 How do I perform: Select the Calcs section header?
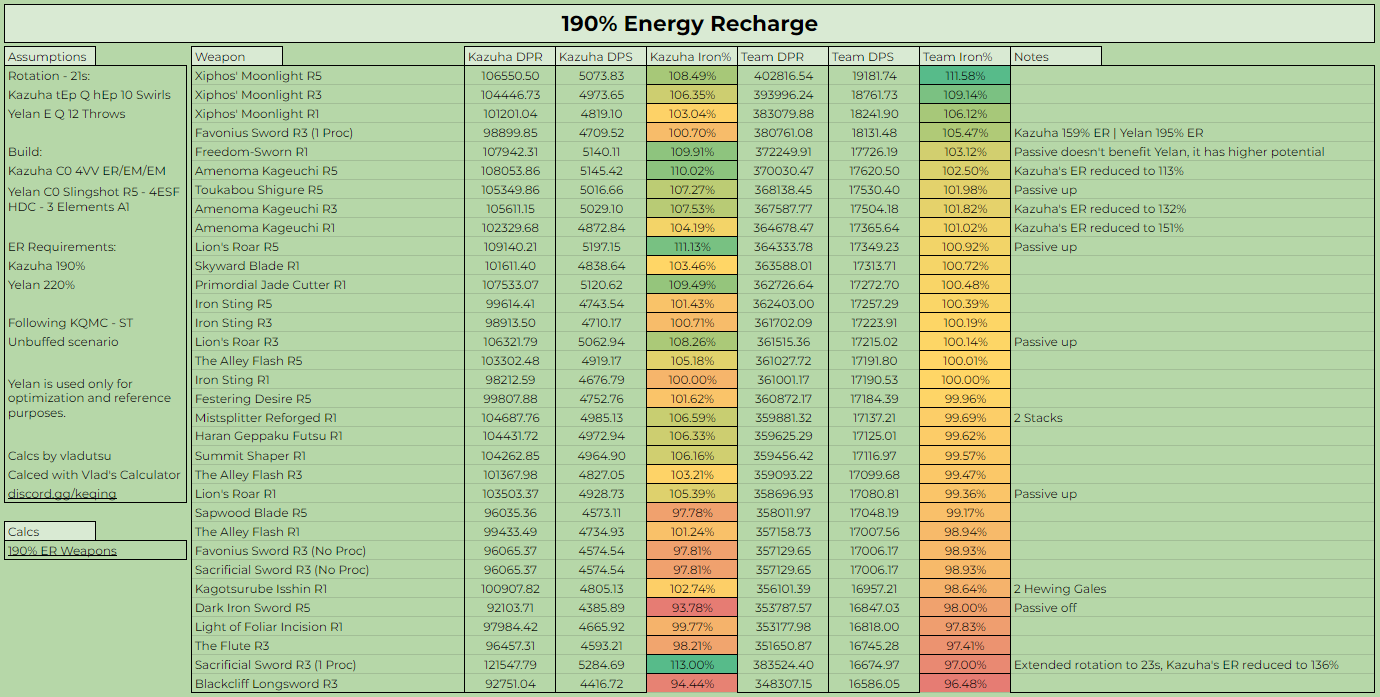point(51,531)
